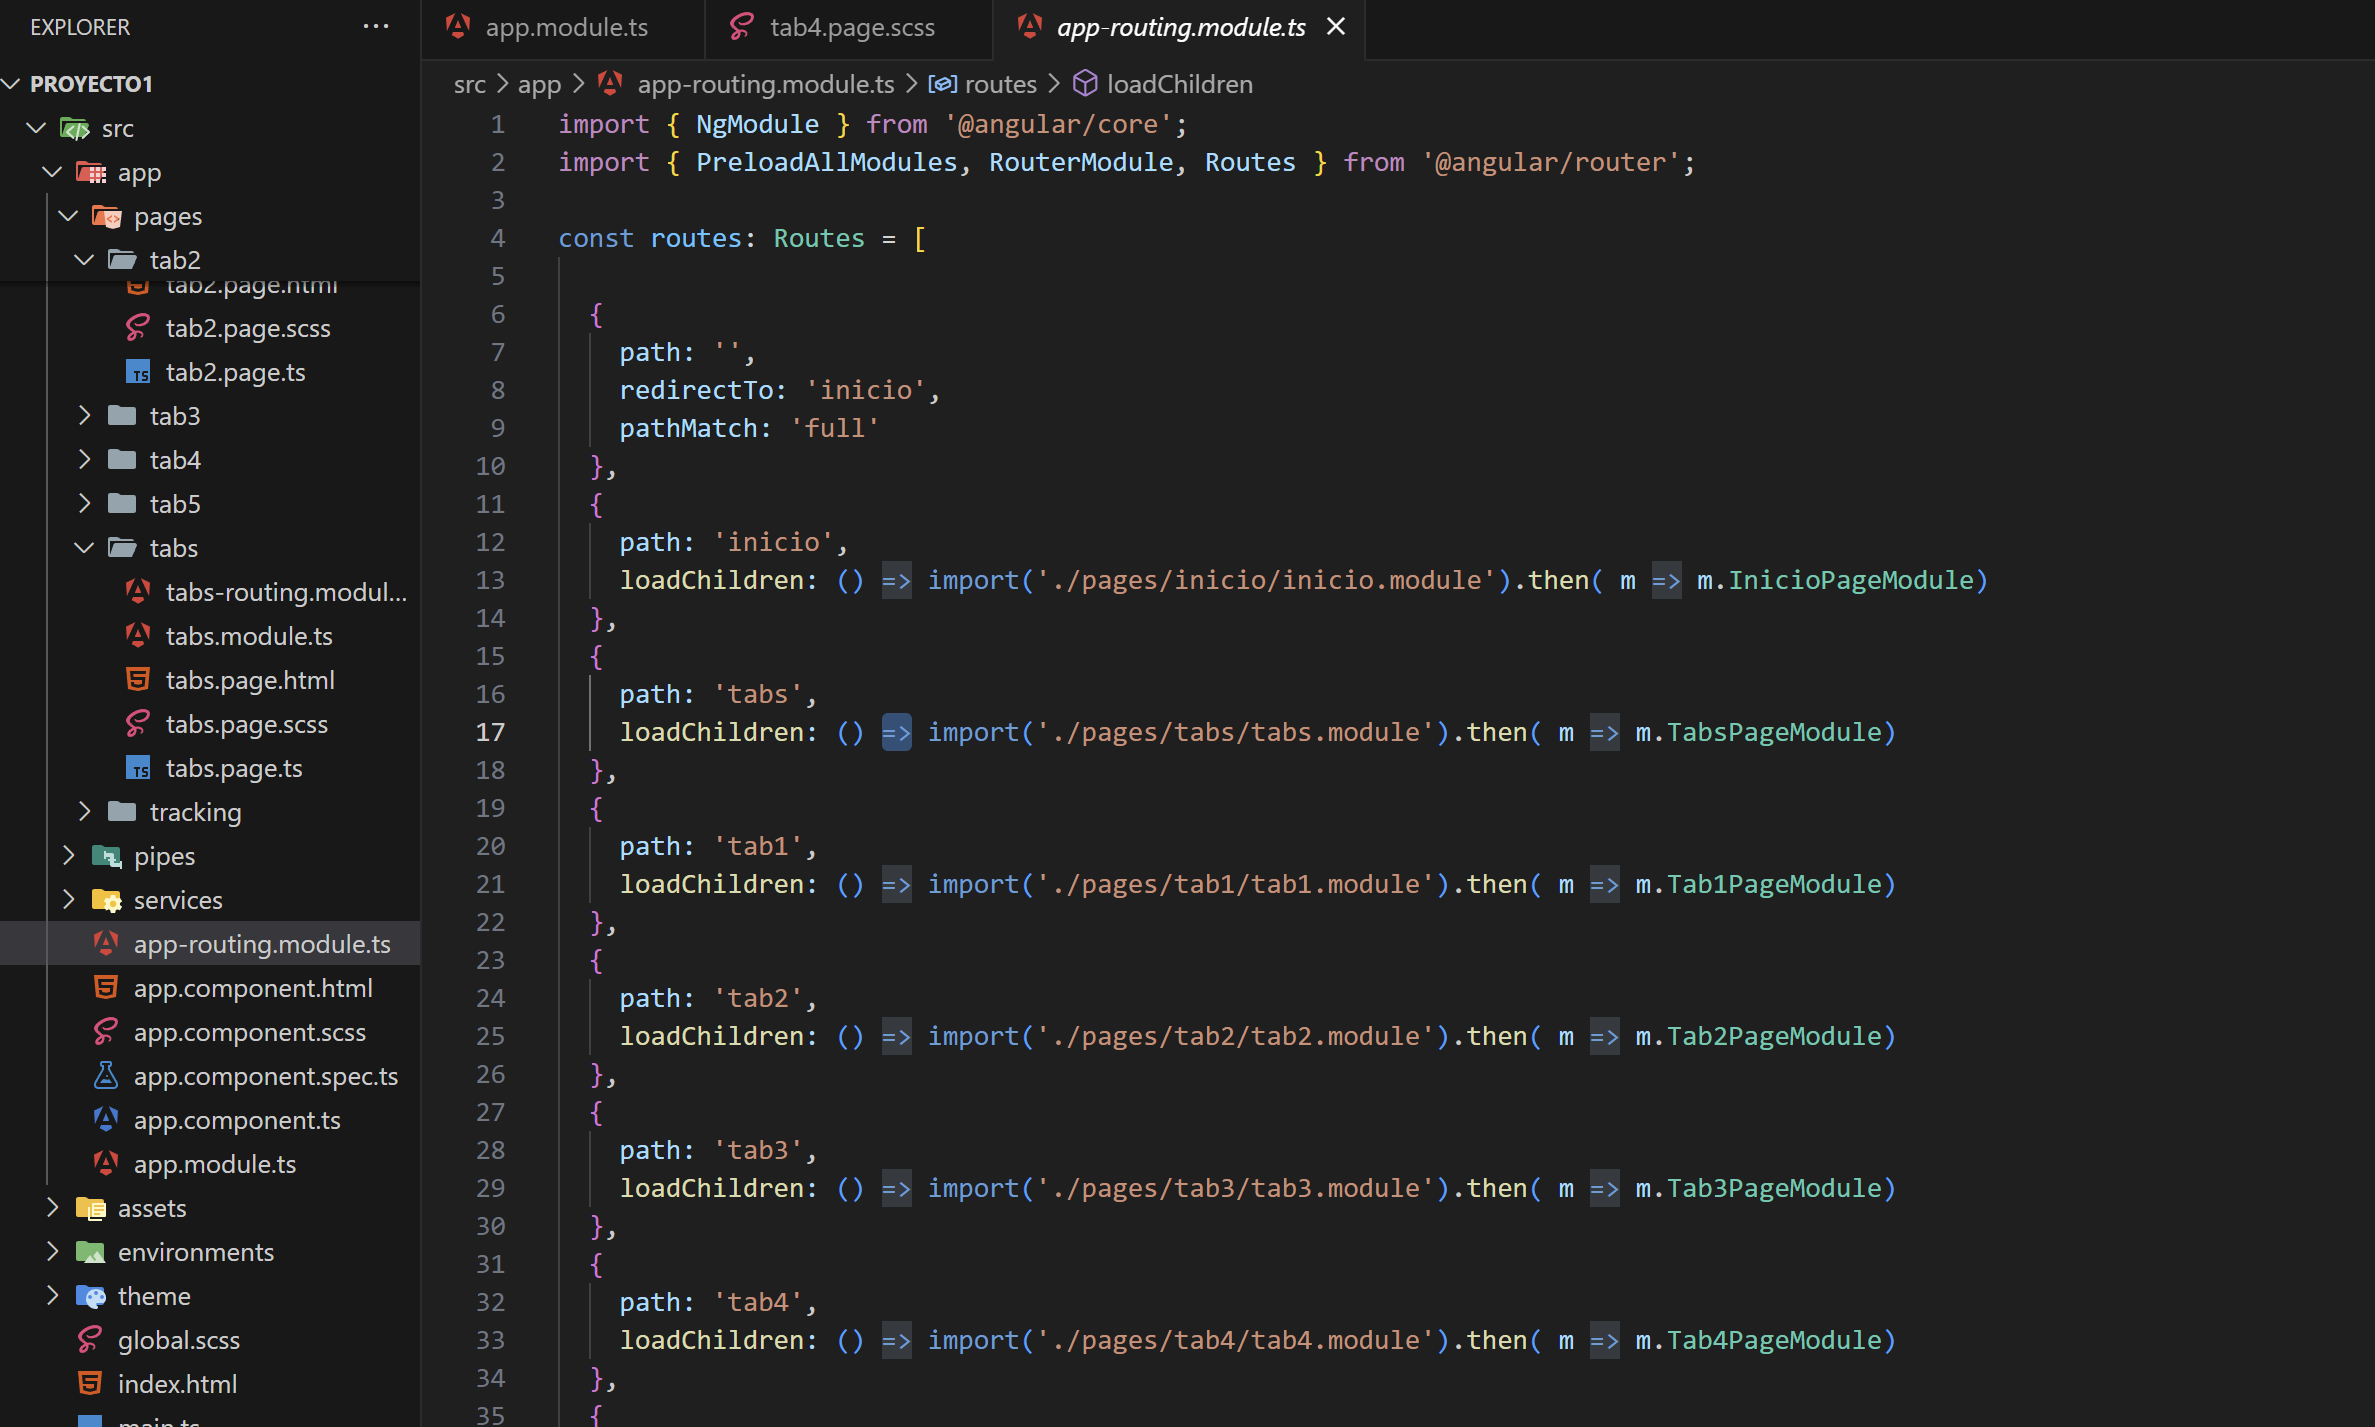
Task: Close the app-routing.module.ts tab
Action: tap(1336, 27)
